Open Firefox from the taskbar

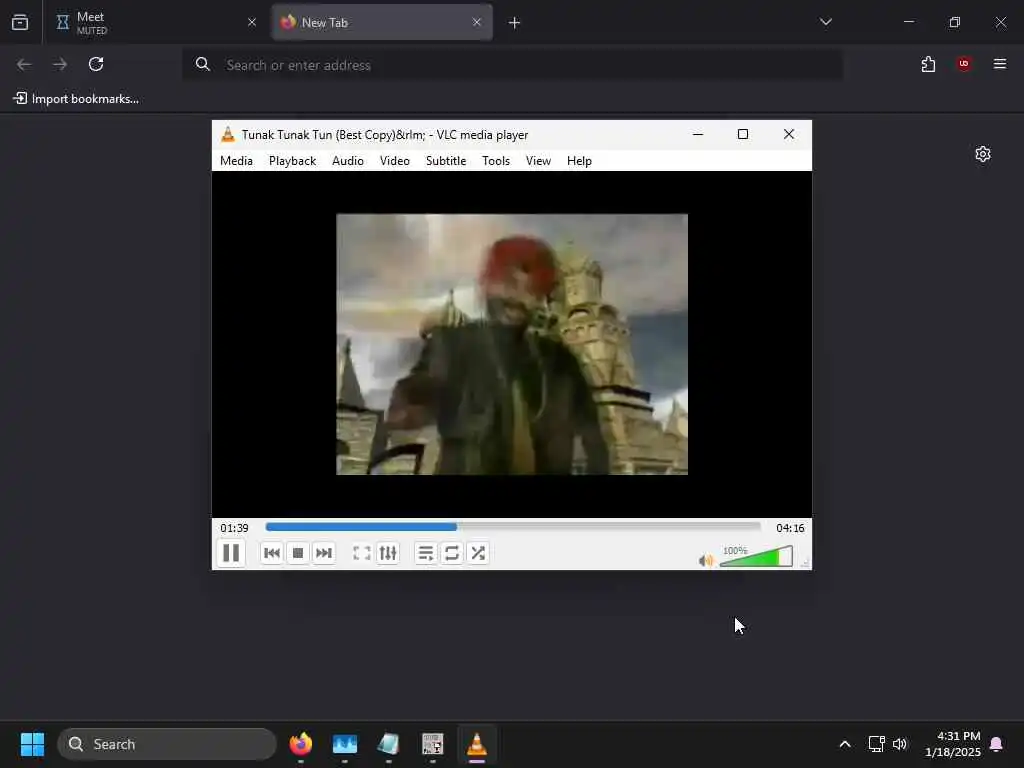coord(301,744)
